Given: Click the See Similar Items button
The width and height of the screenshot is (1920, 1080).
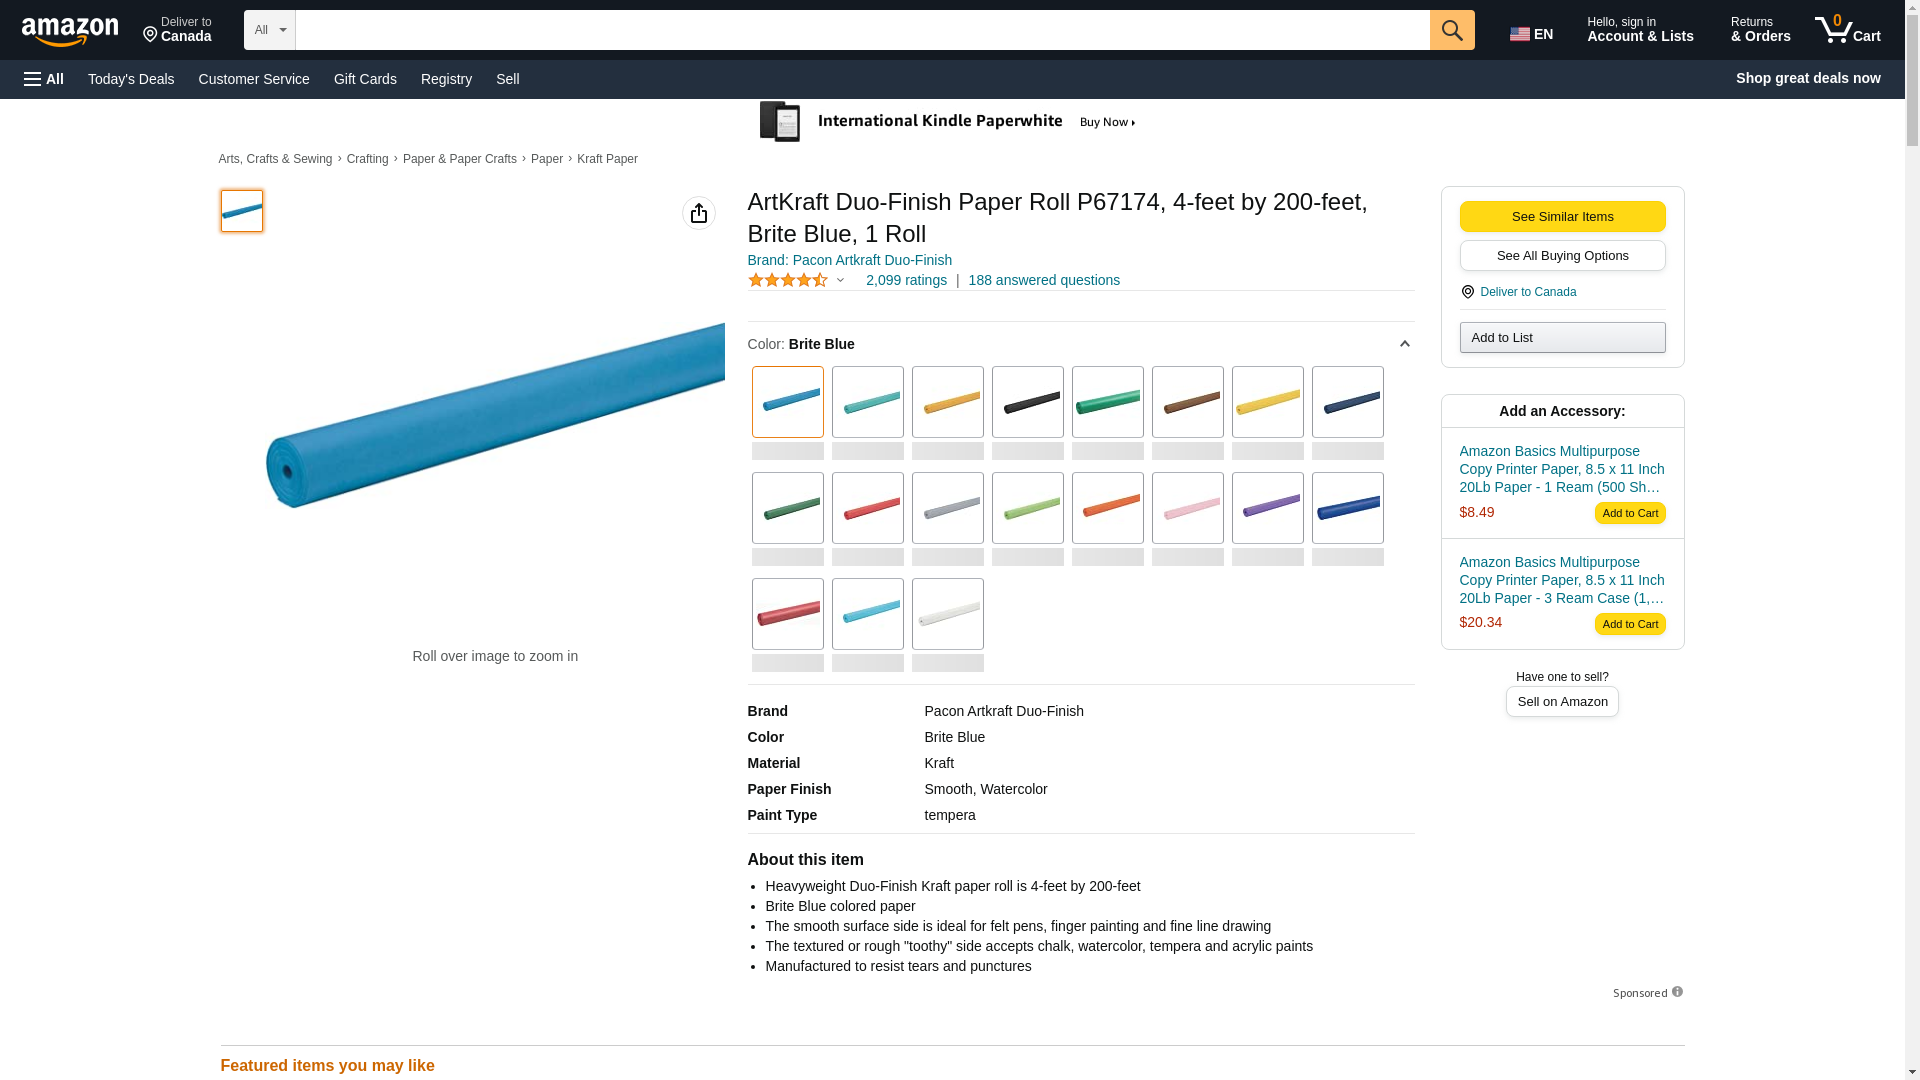Looking at the screenshot, I should [x=1561, y=217].
